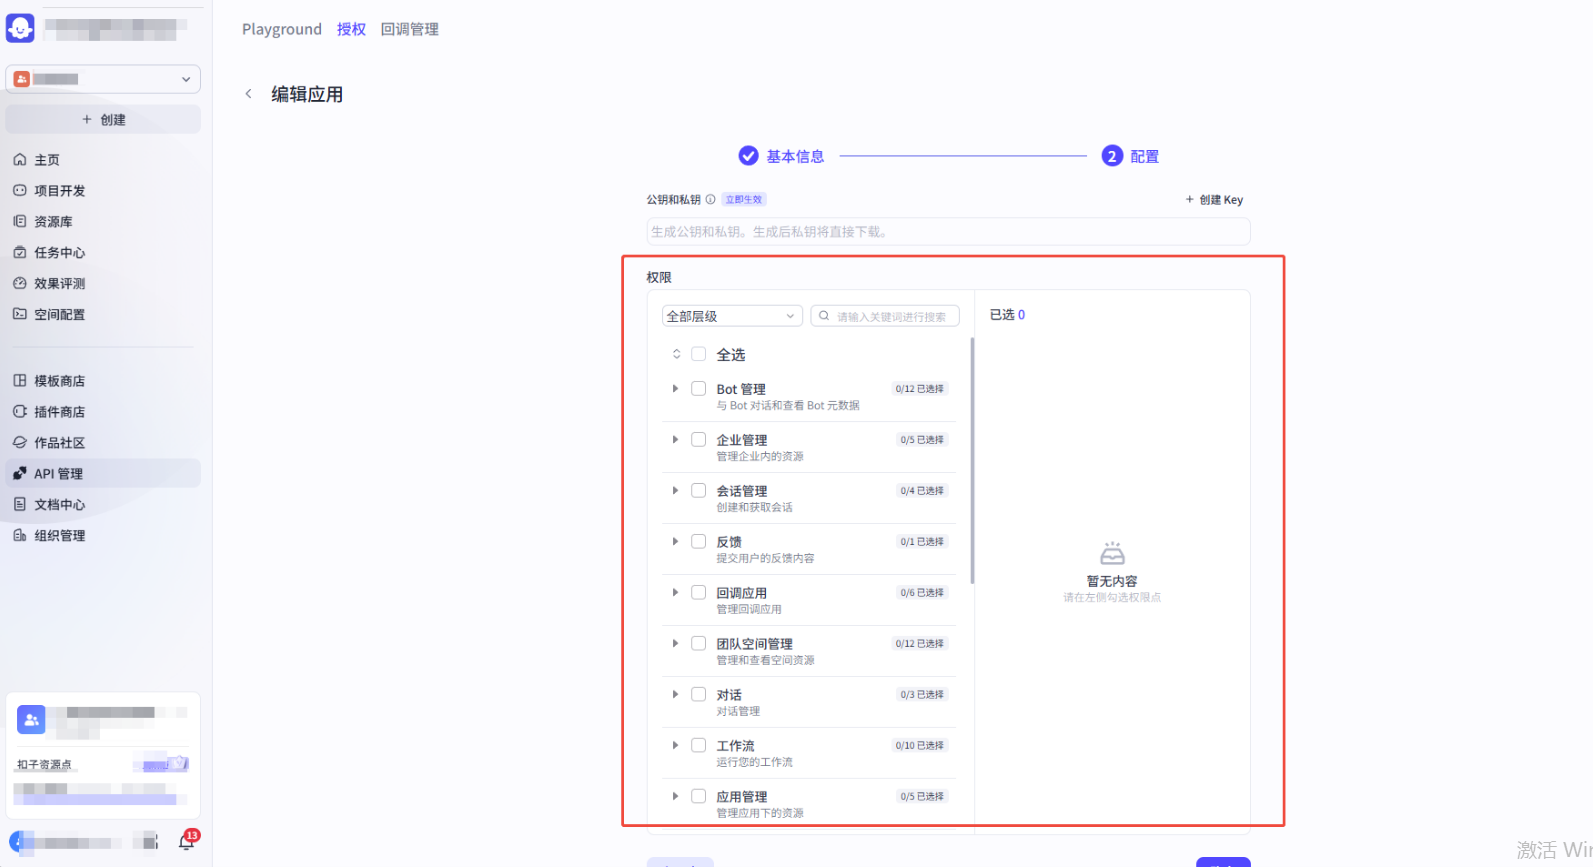
Task: Click the expand-all arrows icon beside 全选
Action: point(676,354)
